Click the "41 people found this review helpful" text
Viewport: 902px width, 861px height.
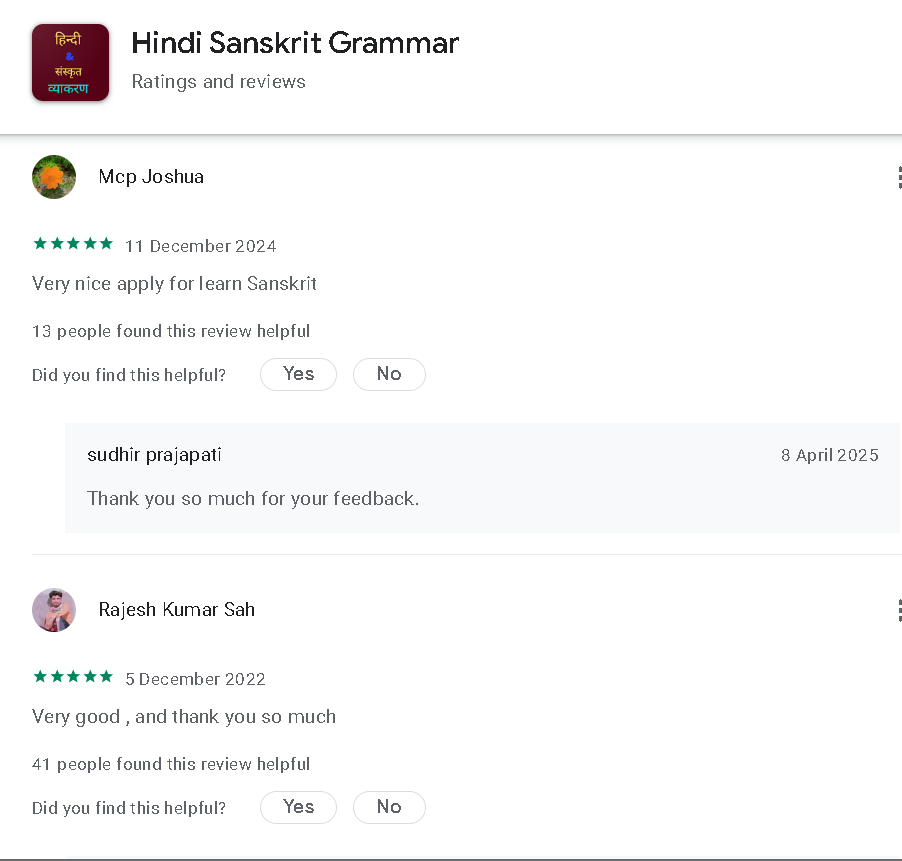click(171, 764)
